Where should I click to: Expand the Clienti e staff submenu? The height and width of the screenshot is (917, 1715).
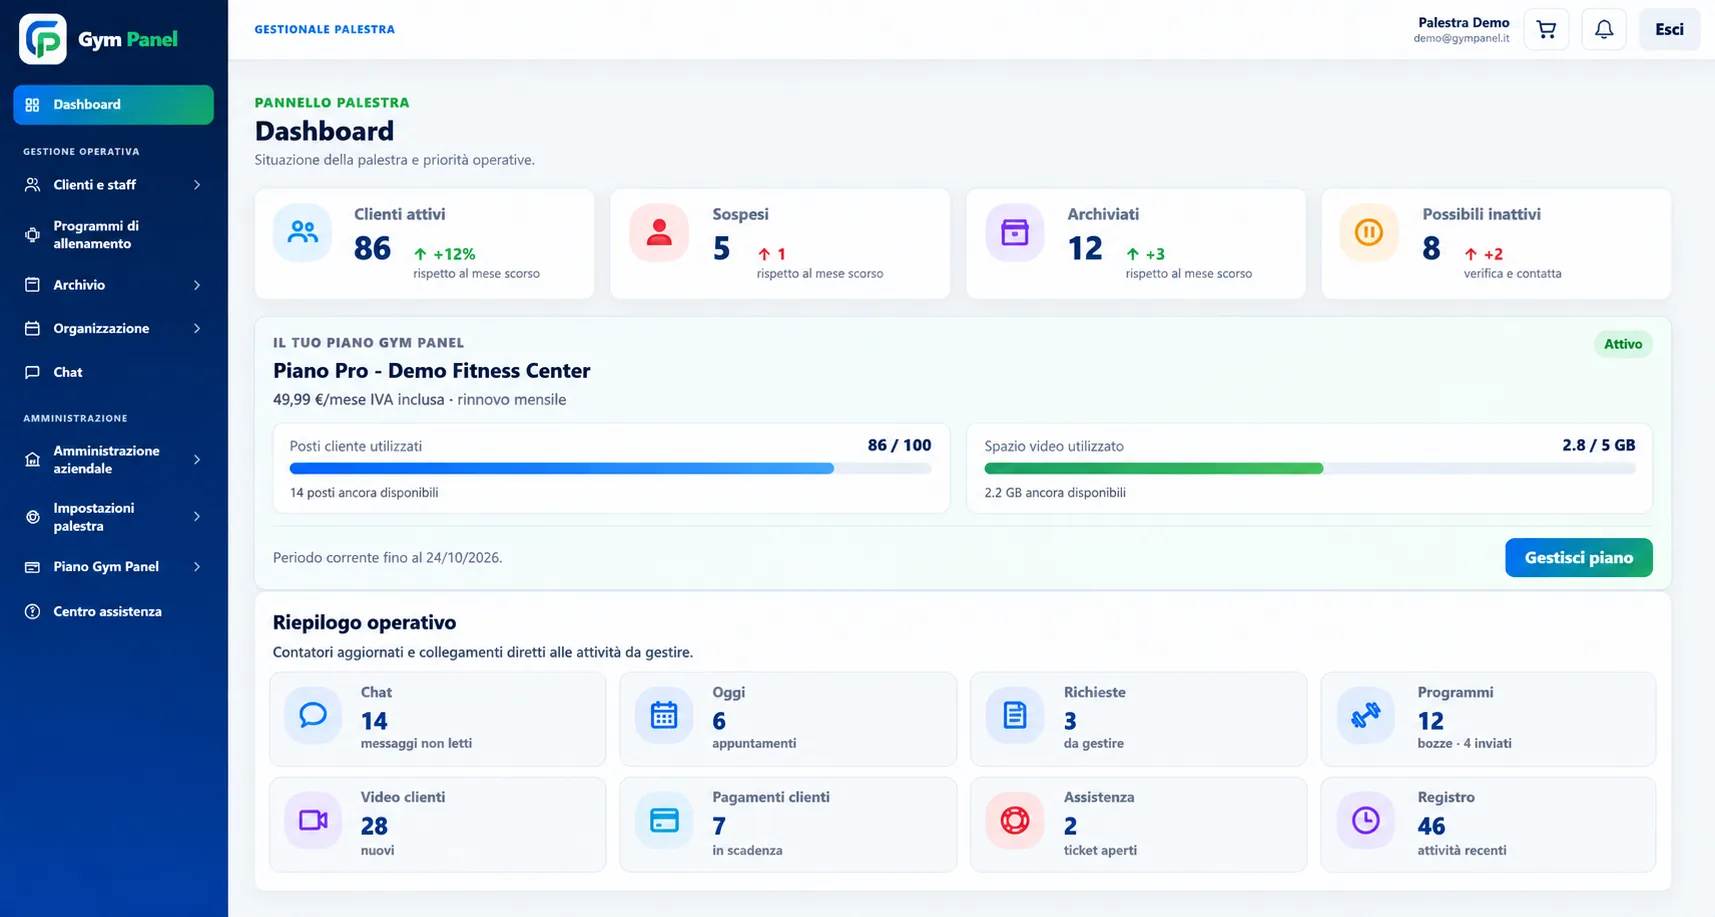coord(113,185)
